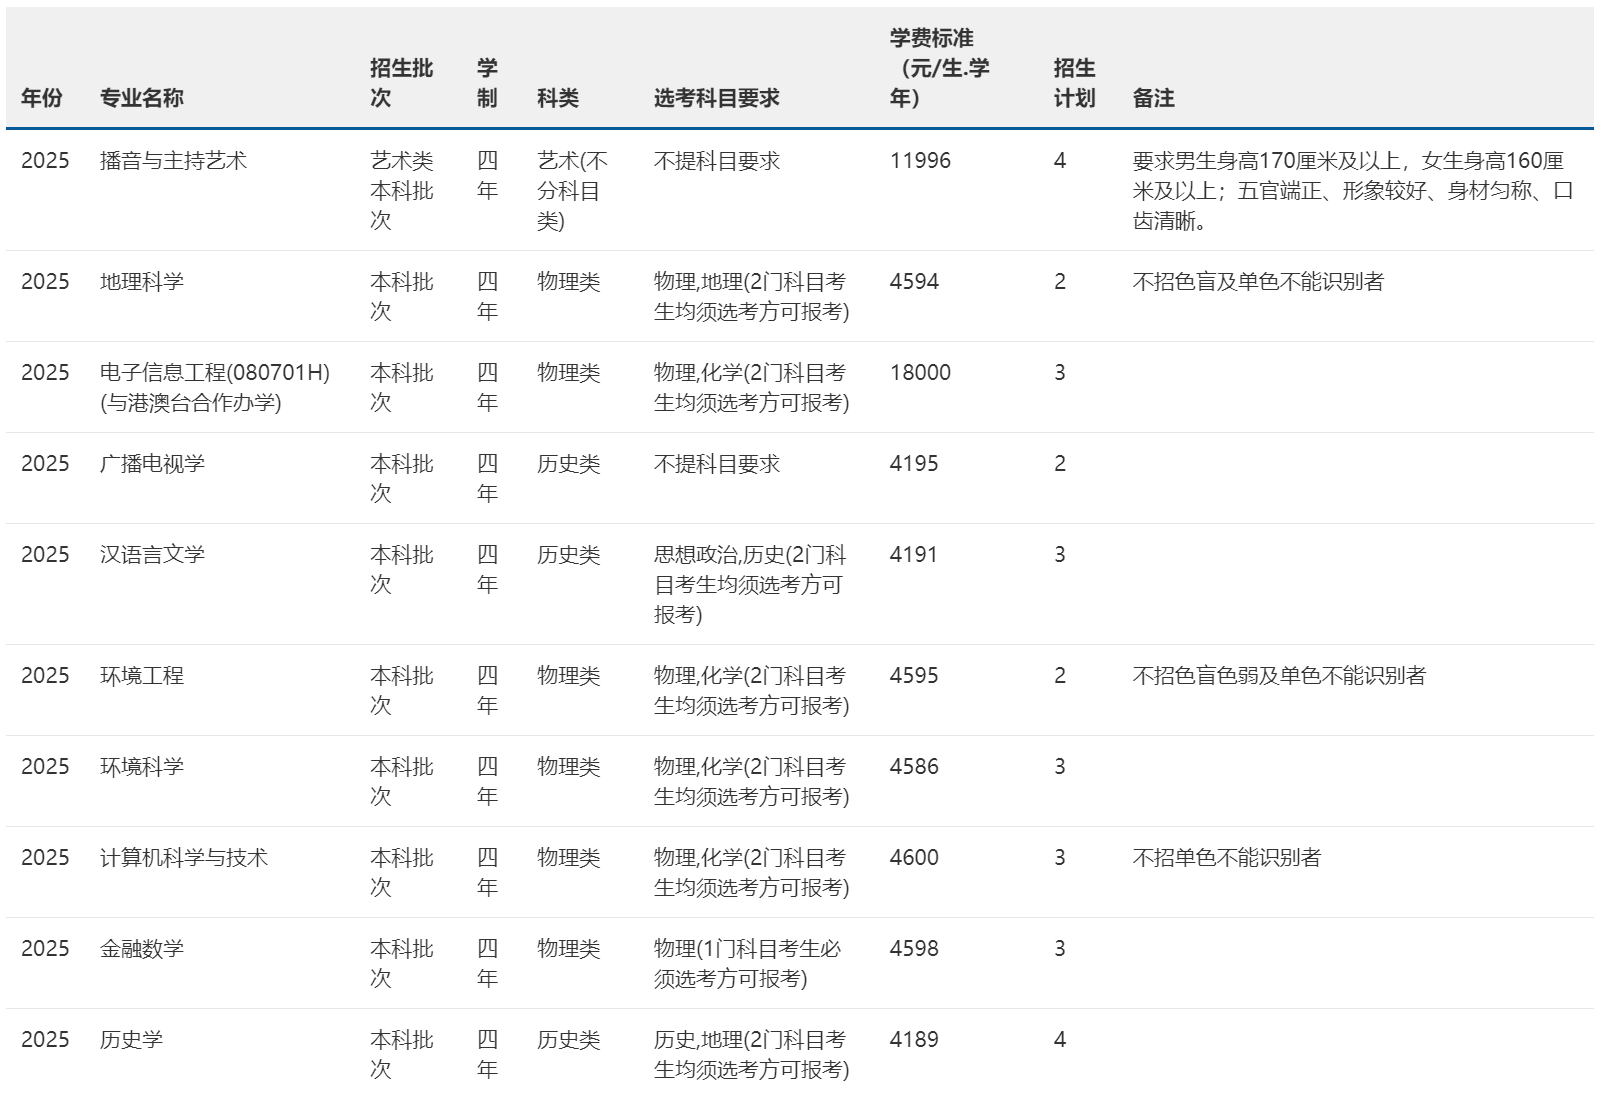Click the 备注 column header
This screenshot has height=1098, width=1598.
click(x=1153, y=98)
